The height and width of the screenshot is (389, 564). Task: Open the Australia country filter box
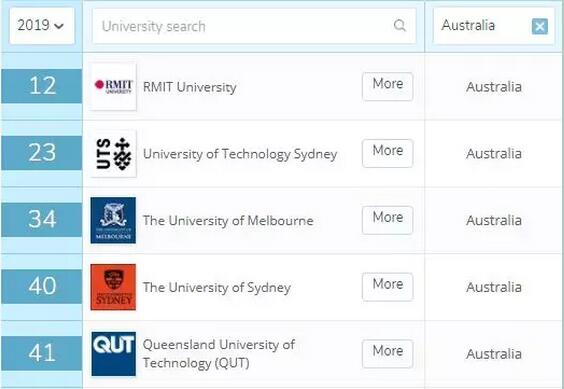494,26
